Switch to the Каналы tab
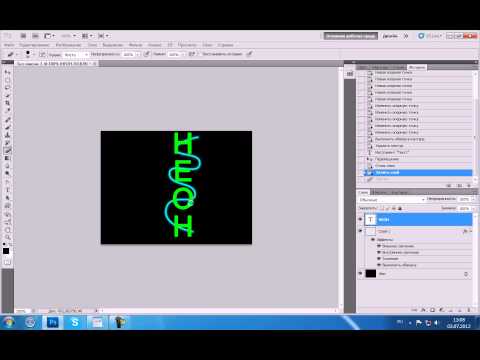 pyautogui.click(x=379, y=192)
